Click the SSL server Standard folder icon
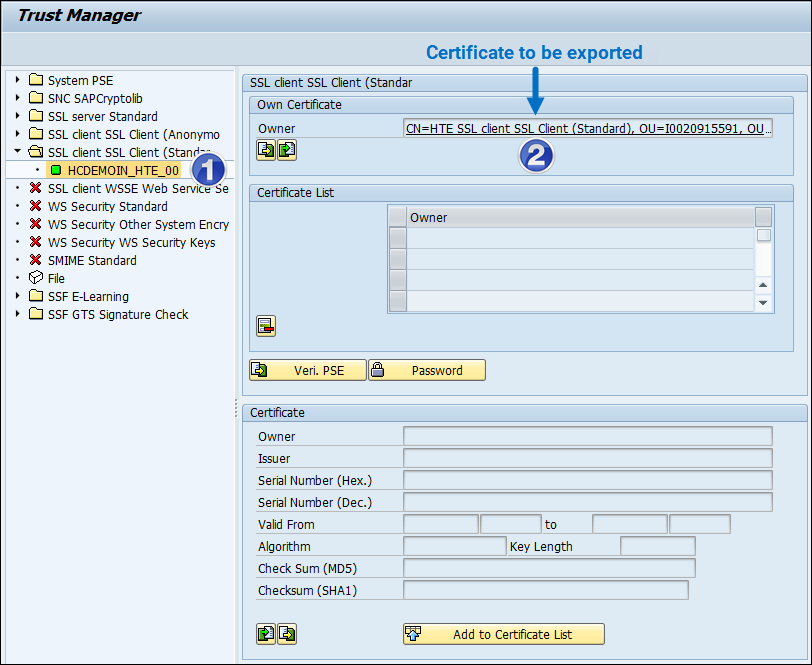812x665 pixels. click(36, 116)
